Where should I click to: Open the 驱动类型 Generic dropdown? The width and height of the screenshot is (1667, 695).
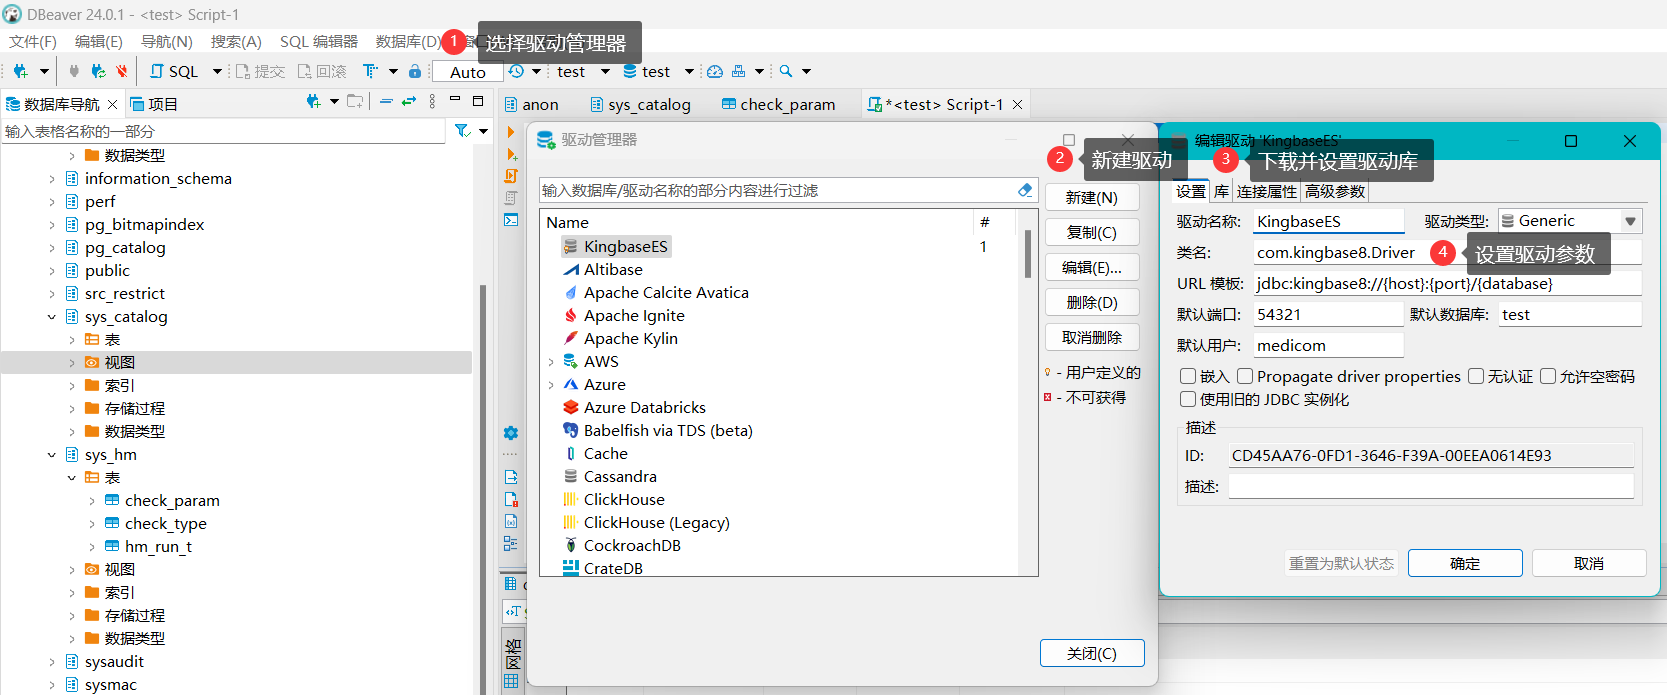click(1630, 221)
